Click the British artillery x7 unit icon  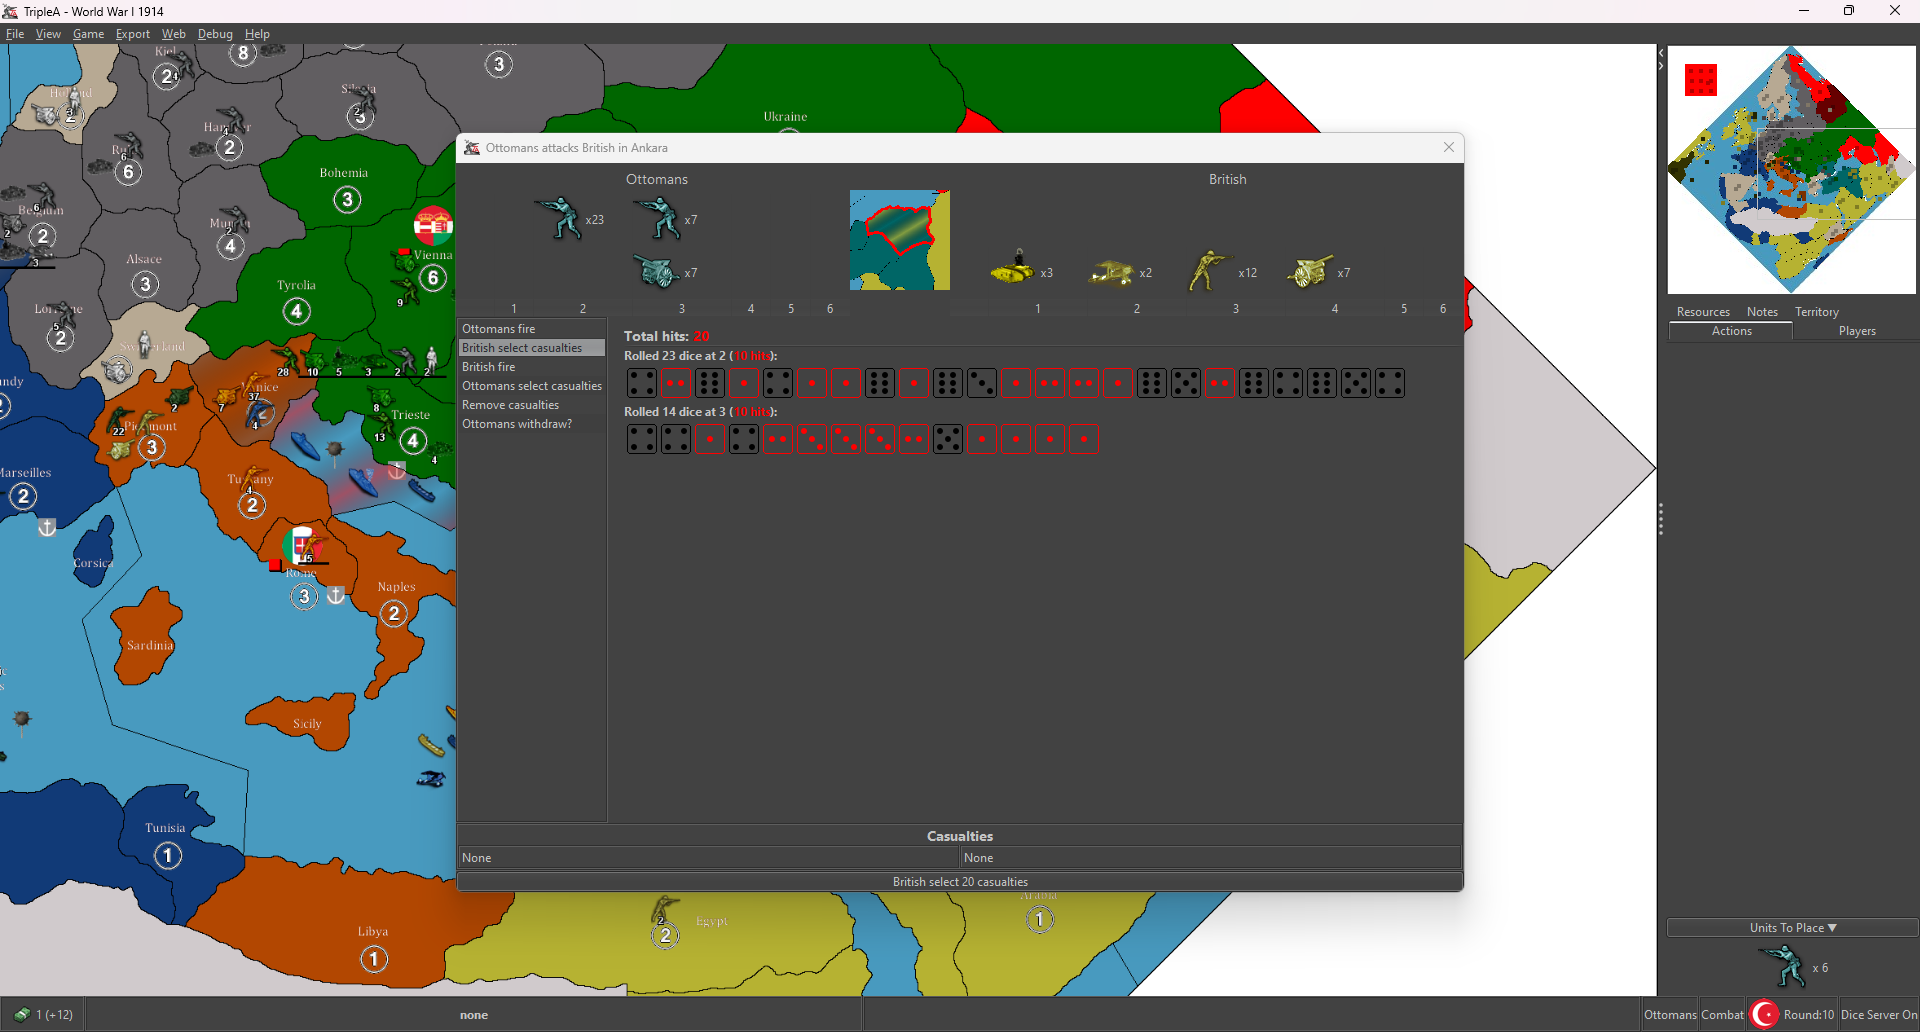1309,271
